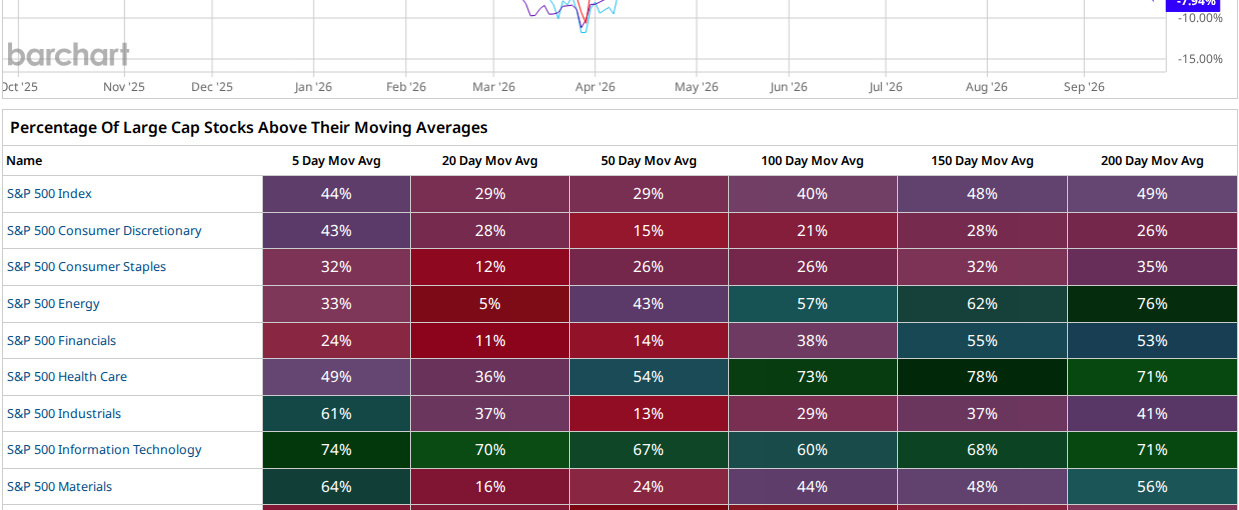Select Health Care 50-day cell 54%
1239x510 pixels.
click(648, 377)
